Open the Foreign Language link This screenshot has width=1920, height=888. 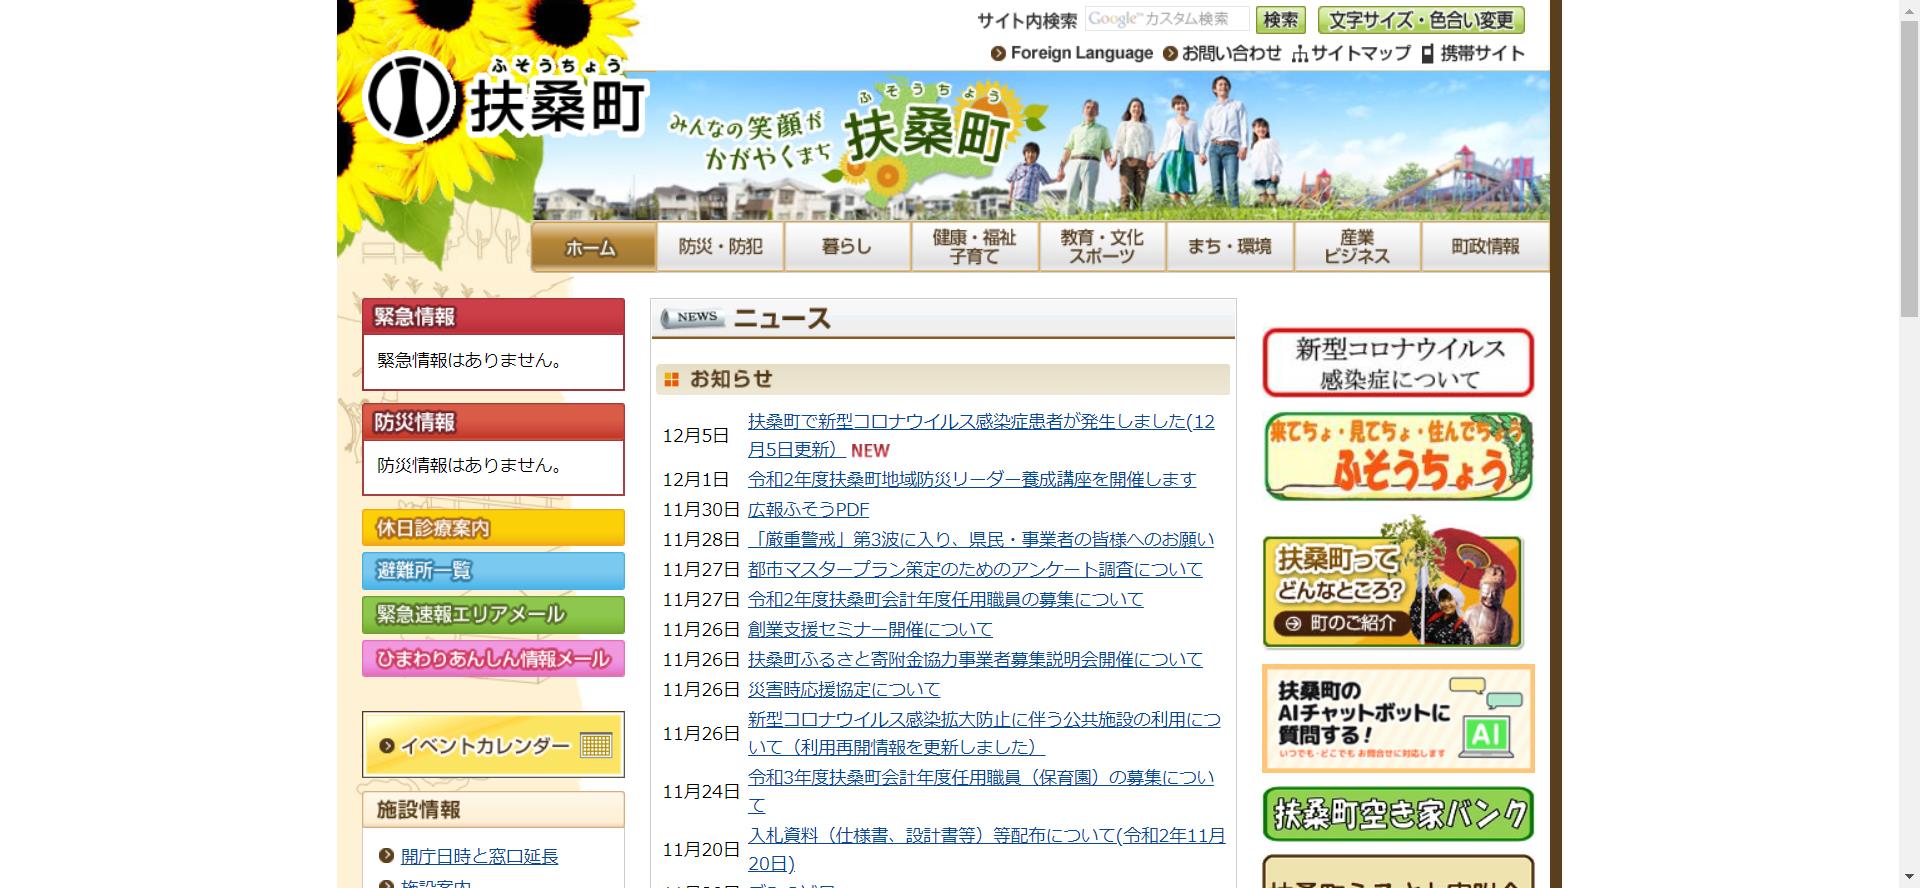point(1081,53)
